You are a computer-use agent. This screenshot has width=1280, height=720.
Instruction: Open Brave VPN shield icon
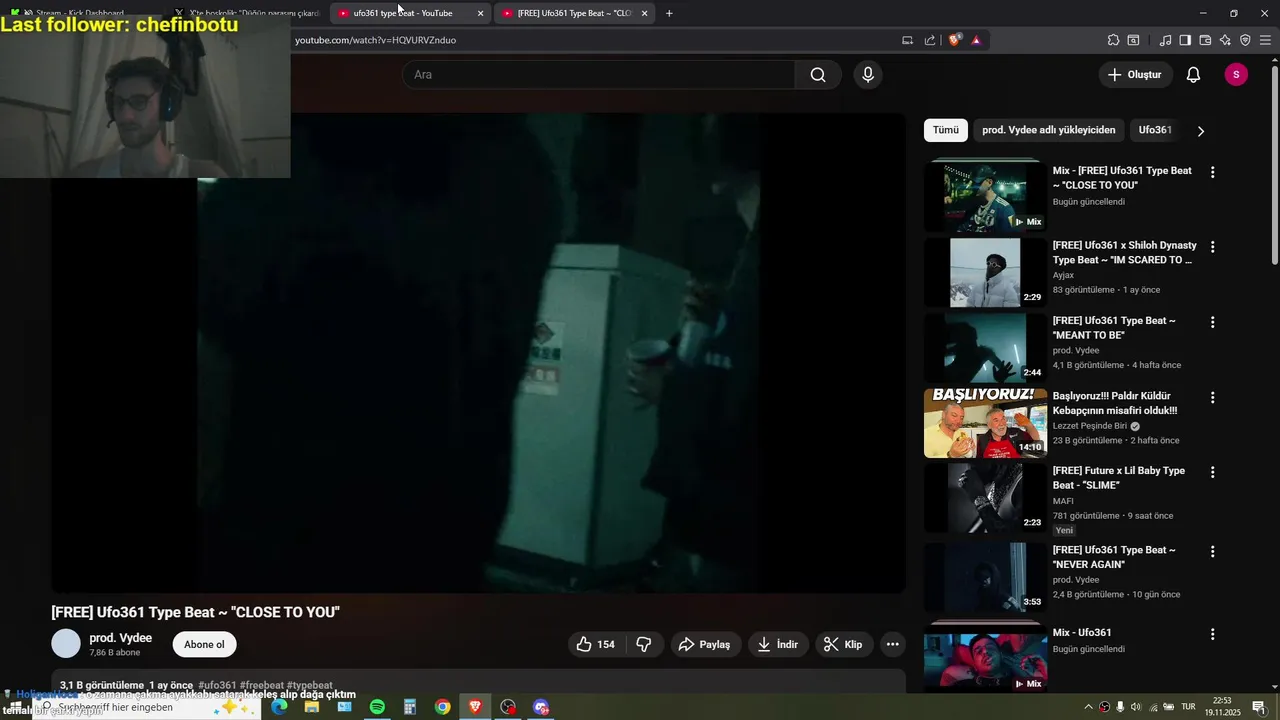tap(1245, 40)
